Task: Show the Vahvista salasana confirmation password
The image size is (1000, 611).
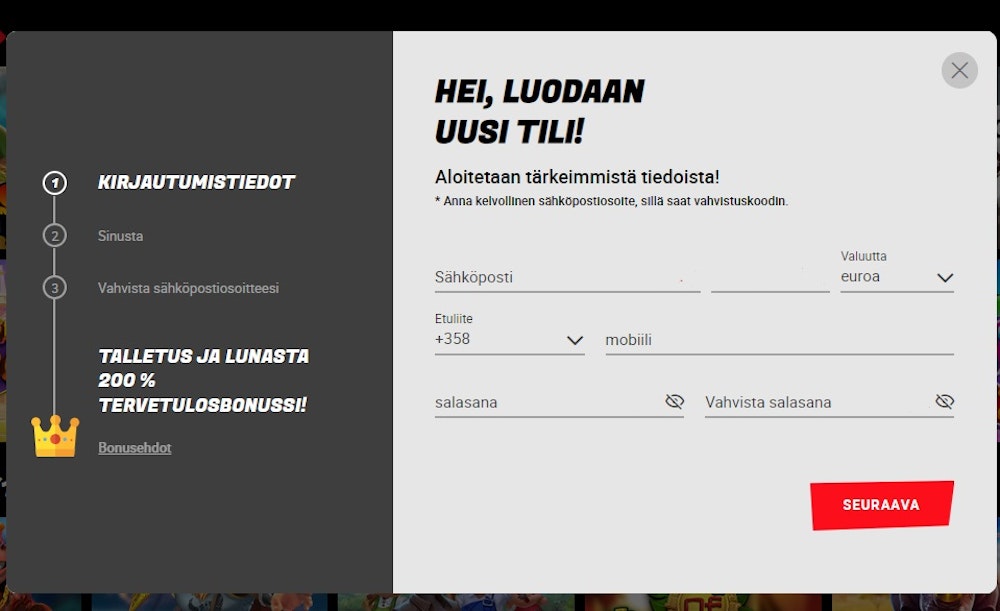Action: [x=944, y=402]
